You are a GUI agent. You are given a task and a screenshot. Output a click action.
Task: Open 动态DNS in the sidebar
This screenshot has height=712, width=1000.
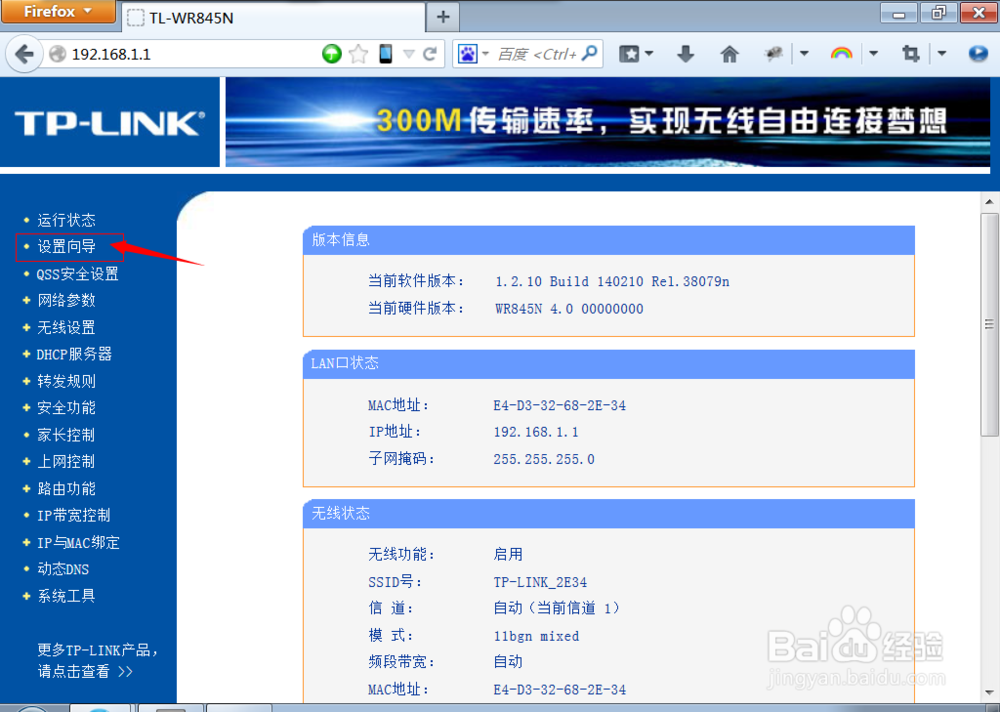point(63,569)
